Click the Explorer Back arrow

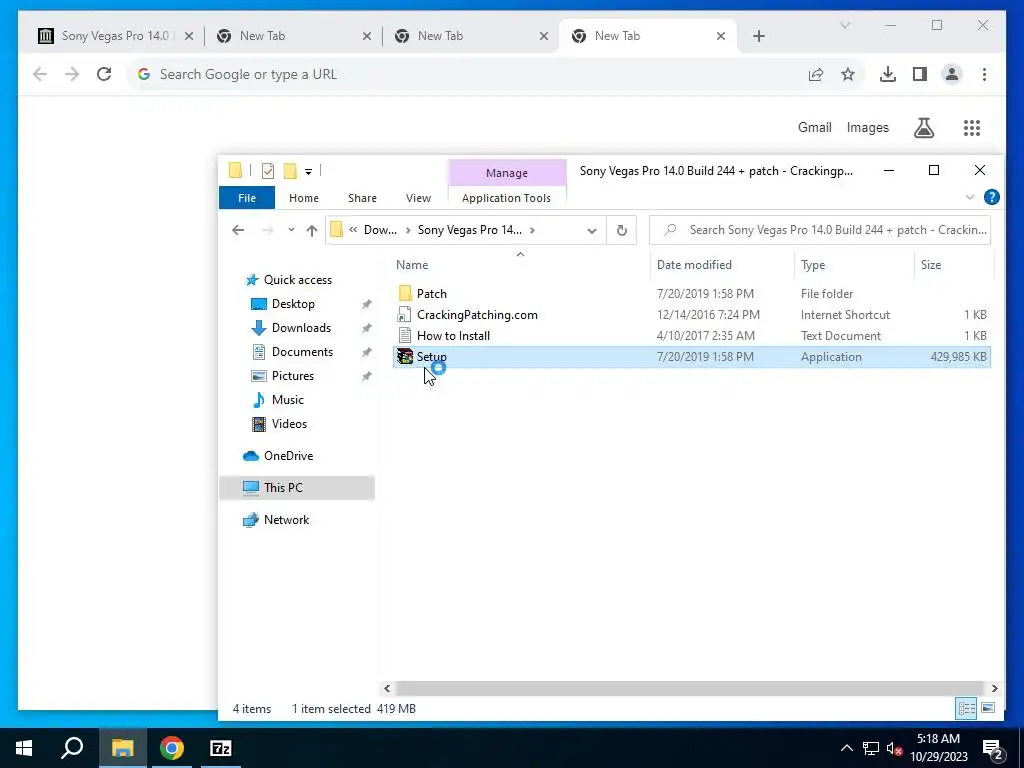point(238,230)
